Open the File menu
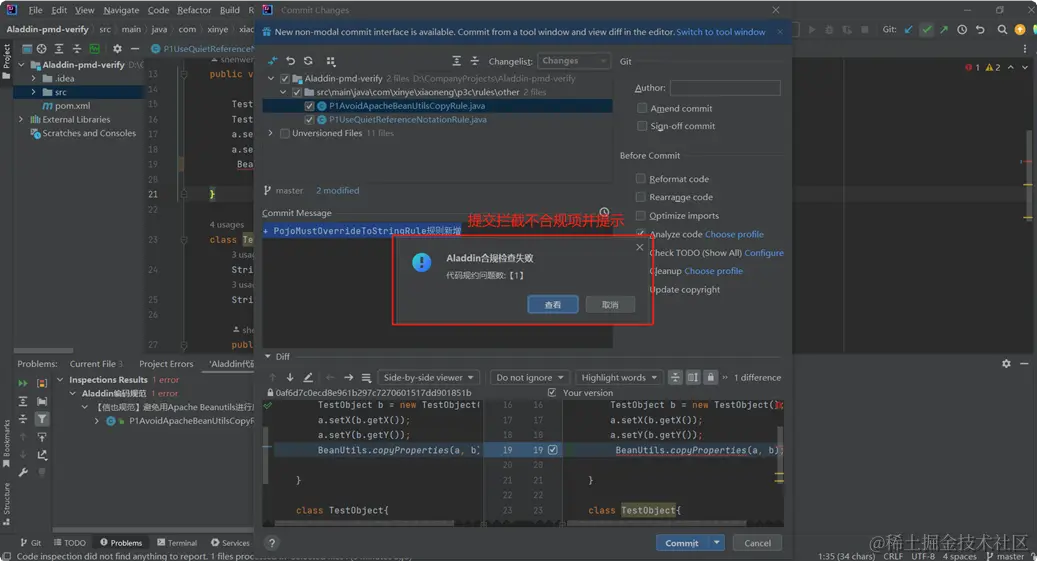This screenshot has height=561, width=1037. [35, 10]
